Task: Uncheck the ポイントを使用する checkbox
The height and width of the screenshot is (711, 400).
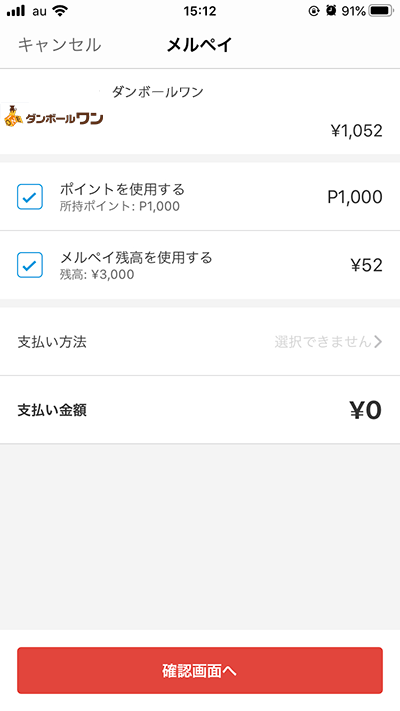Action: 30,197
